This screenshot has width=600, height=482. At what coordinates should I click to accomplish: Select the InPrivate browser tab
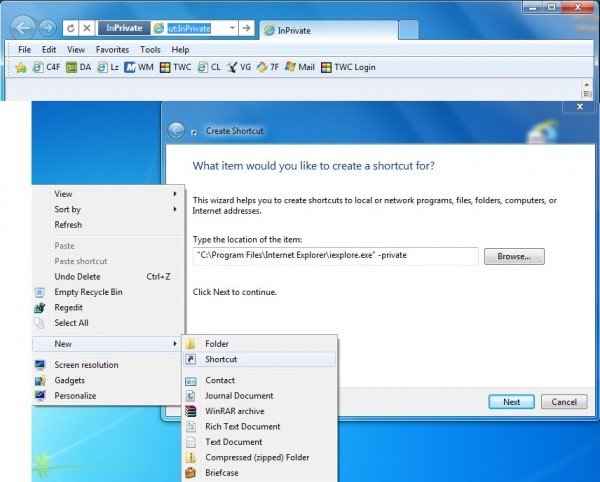[328, 30]
